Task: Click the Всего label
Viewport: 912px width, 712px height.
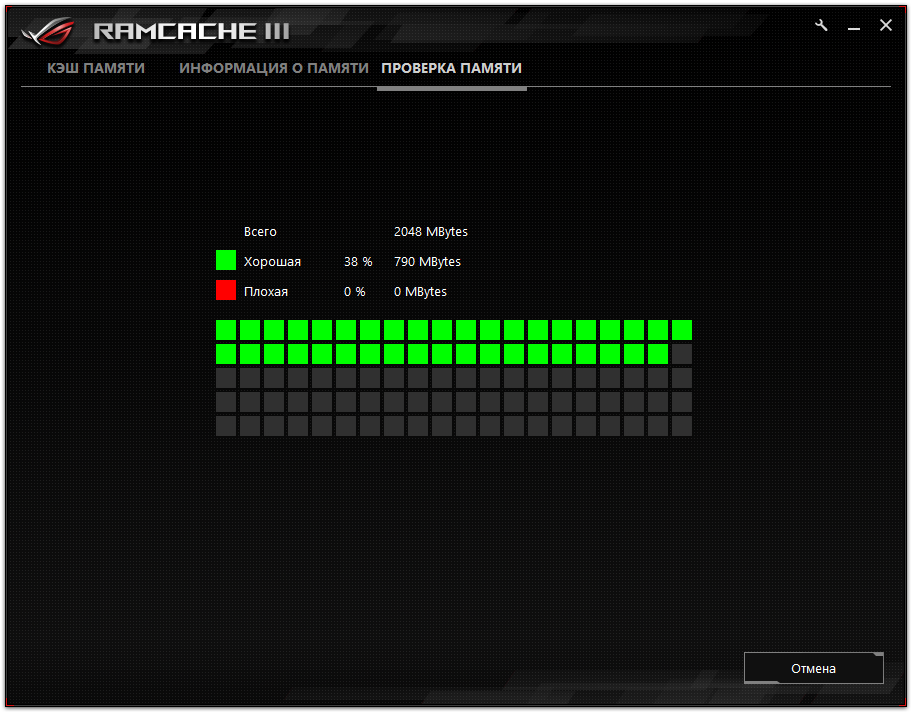Action: (260, 232)
